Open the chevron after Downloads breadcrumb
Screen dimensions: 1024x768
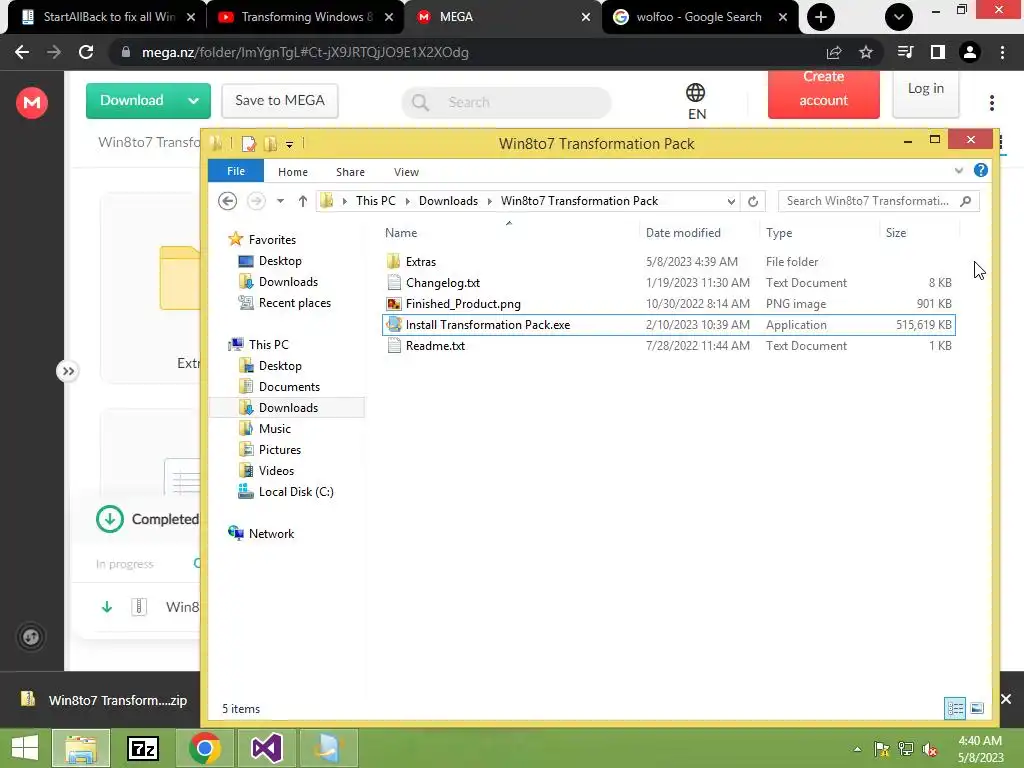(x=489, y=201)
